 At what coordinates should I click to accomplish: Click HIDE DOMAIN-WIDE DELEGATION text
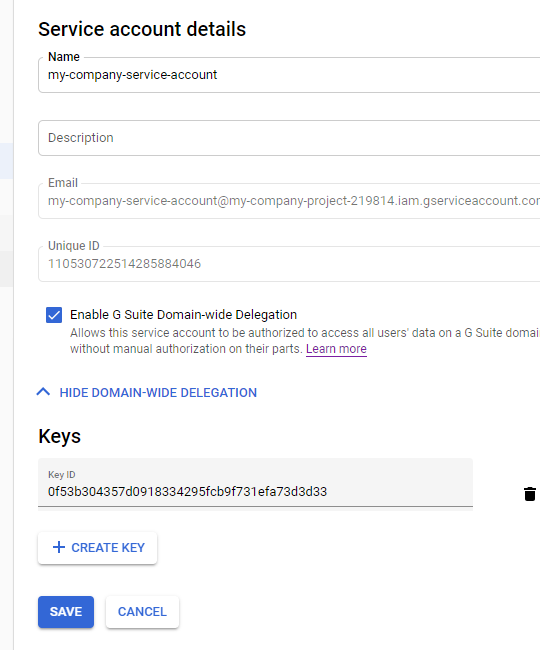158,393
